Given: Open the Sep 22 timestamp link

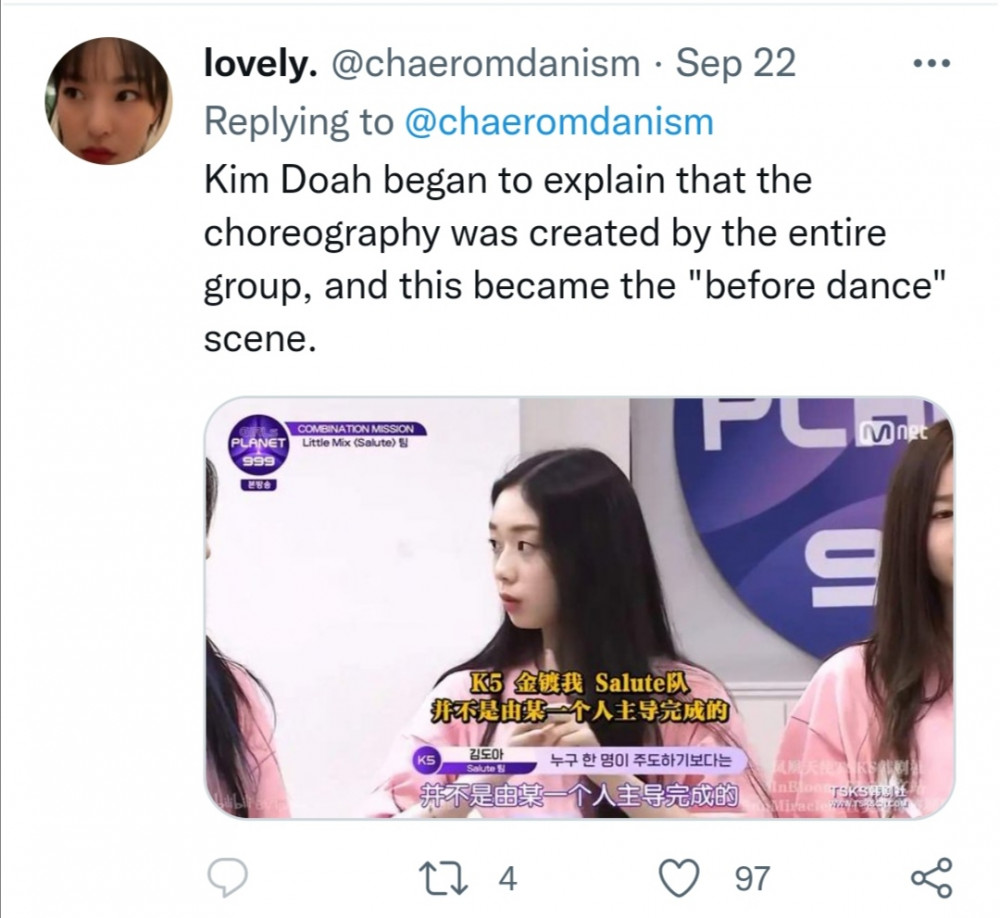Looking at the screenshot, I should (x=735, y=63).
